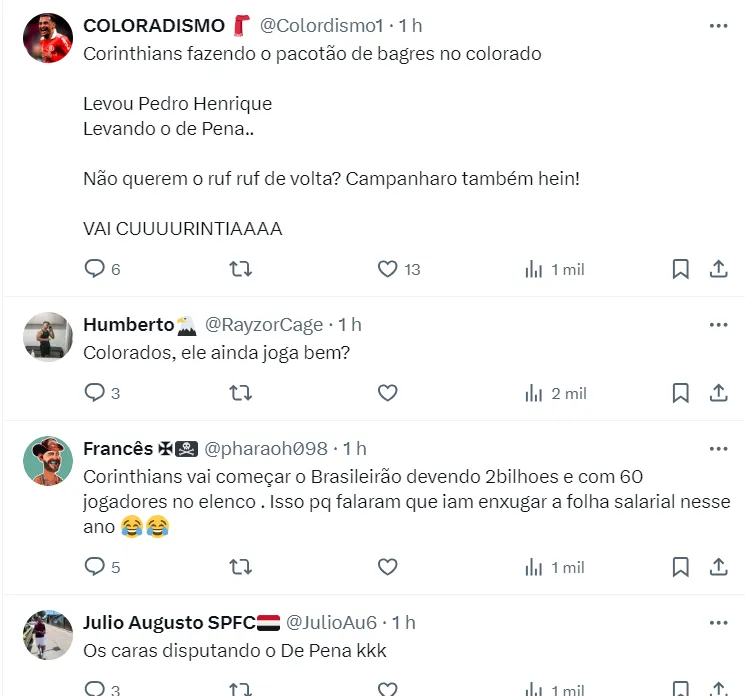
Task: Repost COLORADISMO's tweet about Corinthians
Action: [x=240, y=269]
